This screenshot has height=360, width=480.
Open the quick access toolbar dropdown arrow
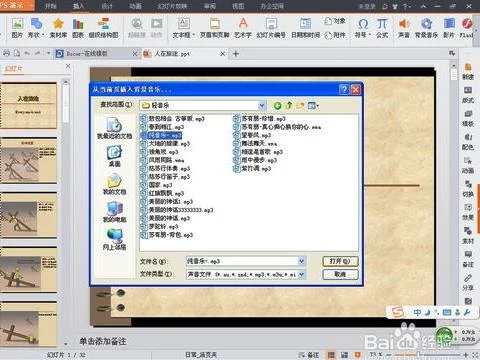(49, 53)
